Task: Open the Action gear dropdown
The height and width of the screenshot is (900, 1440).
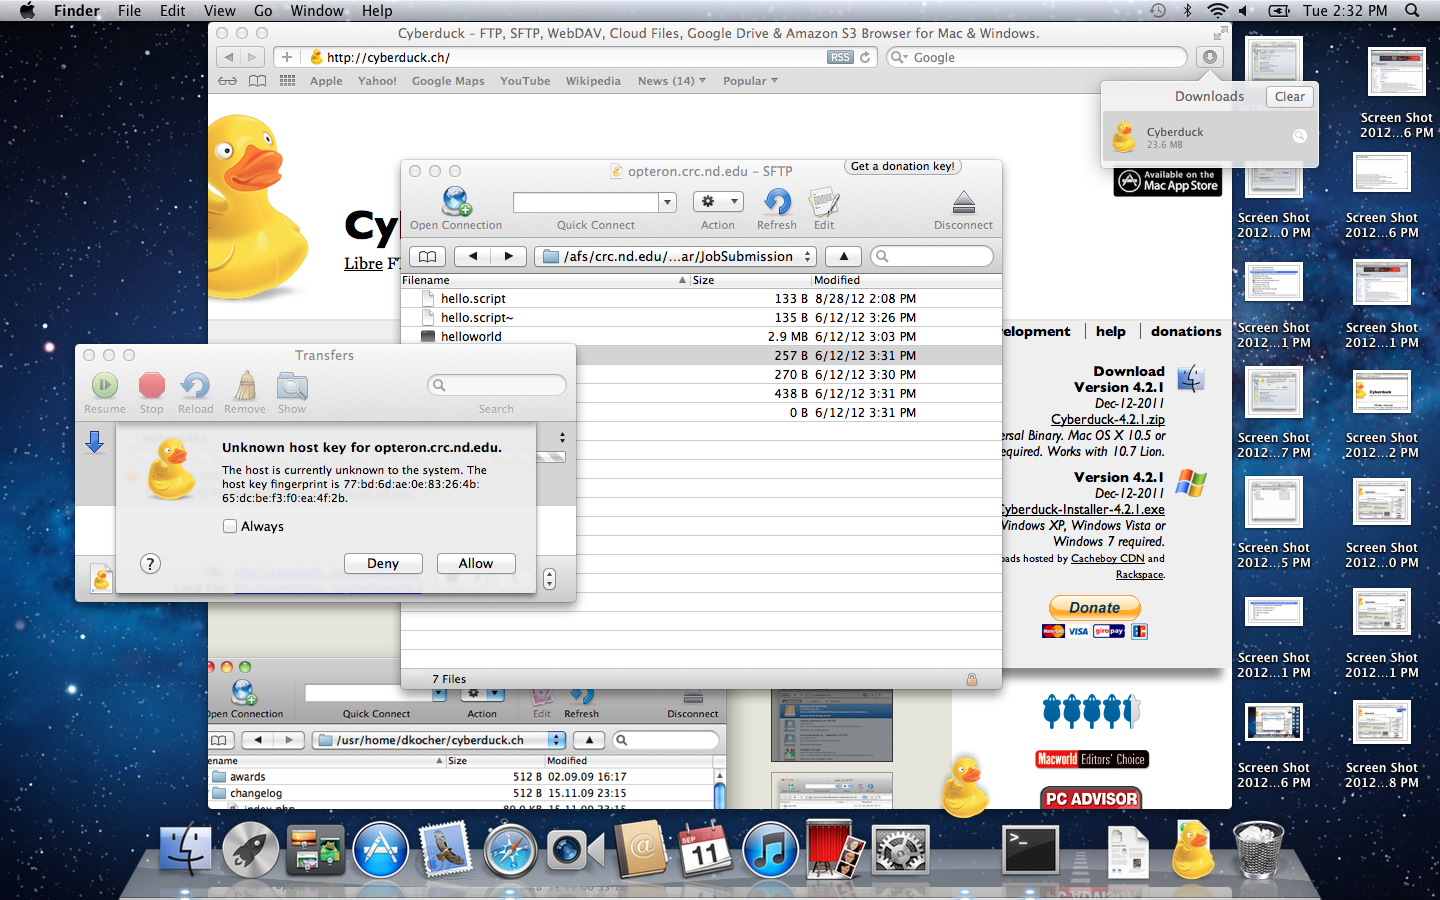Action: coord(718,202)
